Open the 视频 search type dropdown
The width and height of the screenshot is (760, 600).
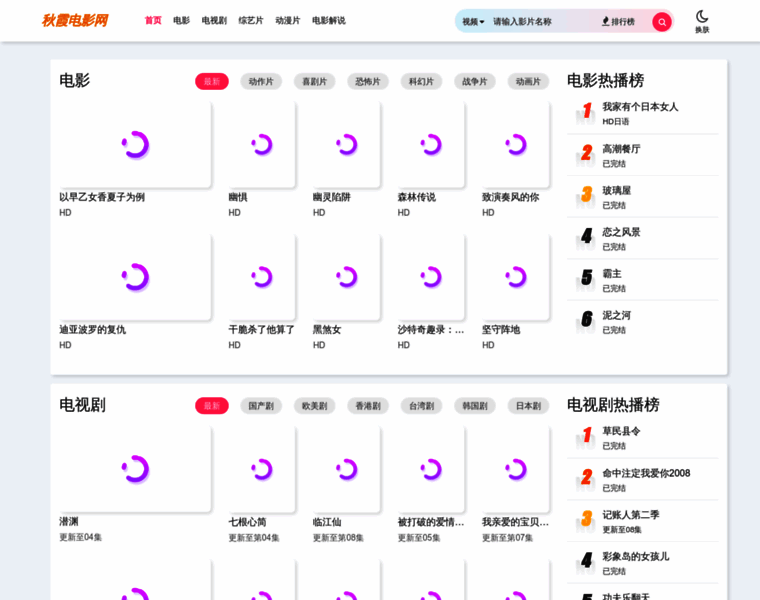pyautogui.click(x=473, y=22)
